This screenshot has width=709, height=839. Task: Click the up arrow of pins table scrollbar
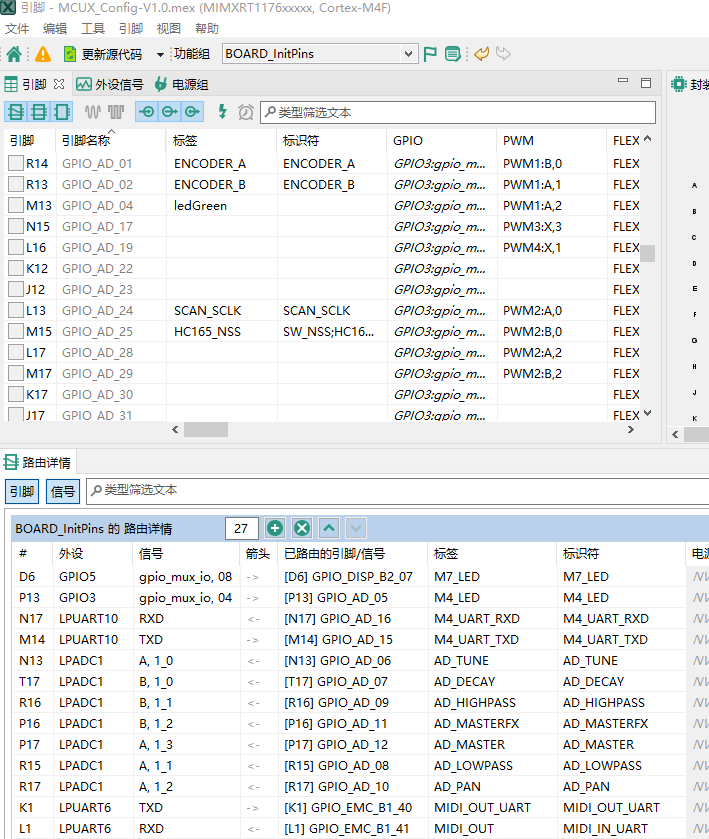pyautogui.click(x=647, y=139)
